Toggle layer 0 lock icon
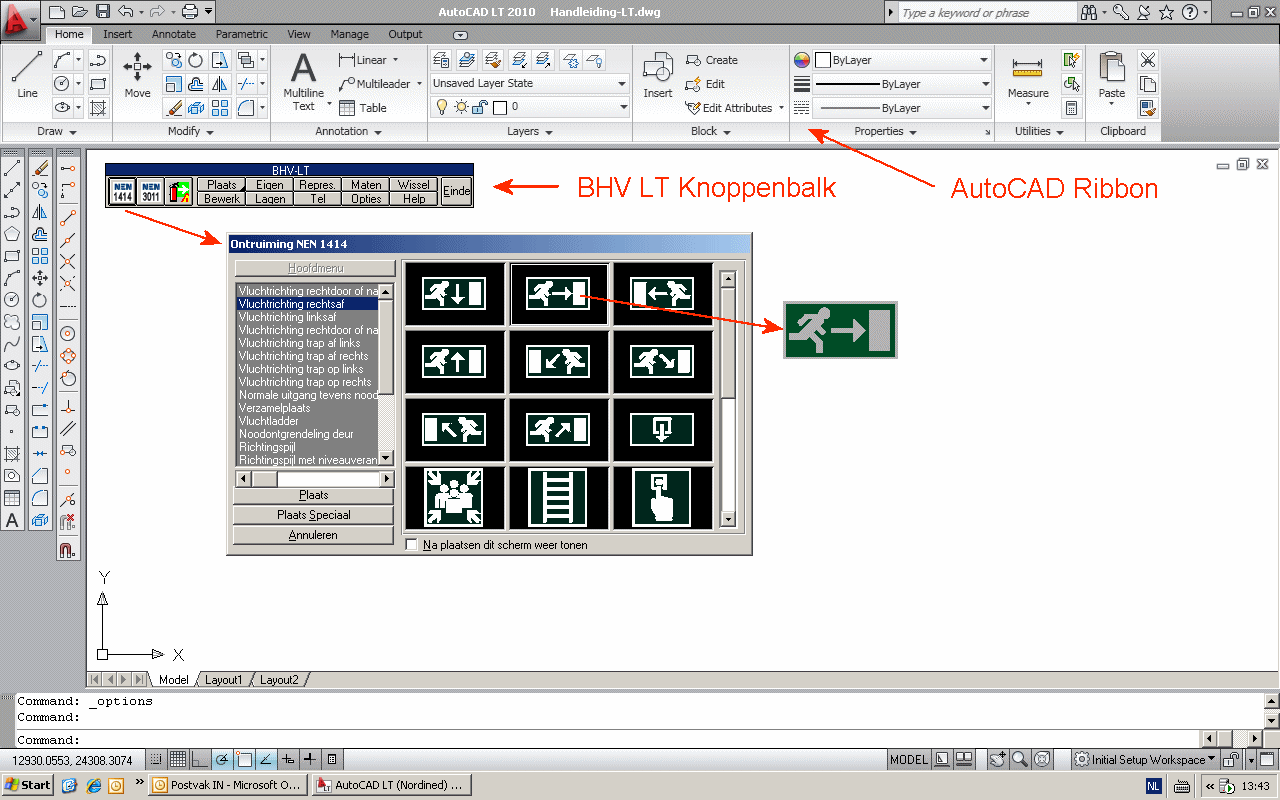The height and width of the screenshot is (800, 1280). pyautogui.click(x=479, y=107)
